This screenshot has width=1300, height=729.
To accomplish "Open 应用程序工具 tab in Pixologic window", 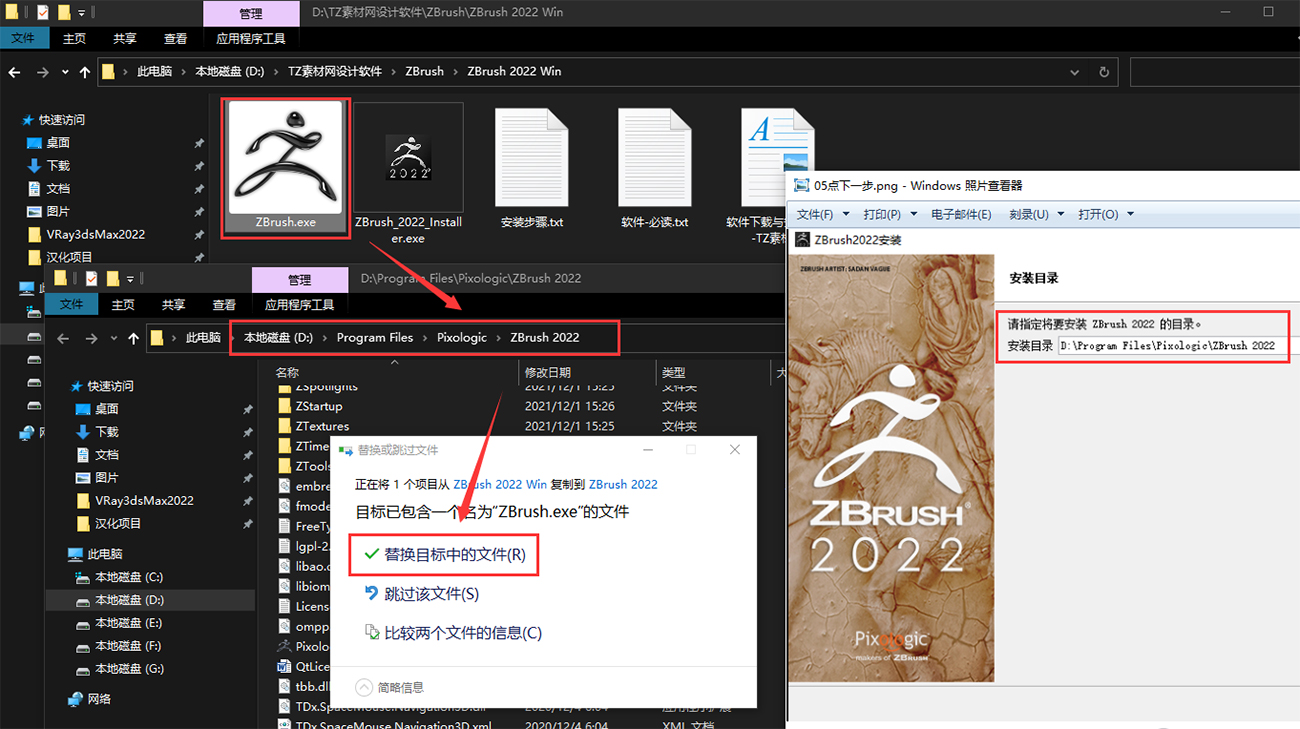I will [300, 305].
